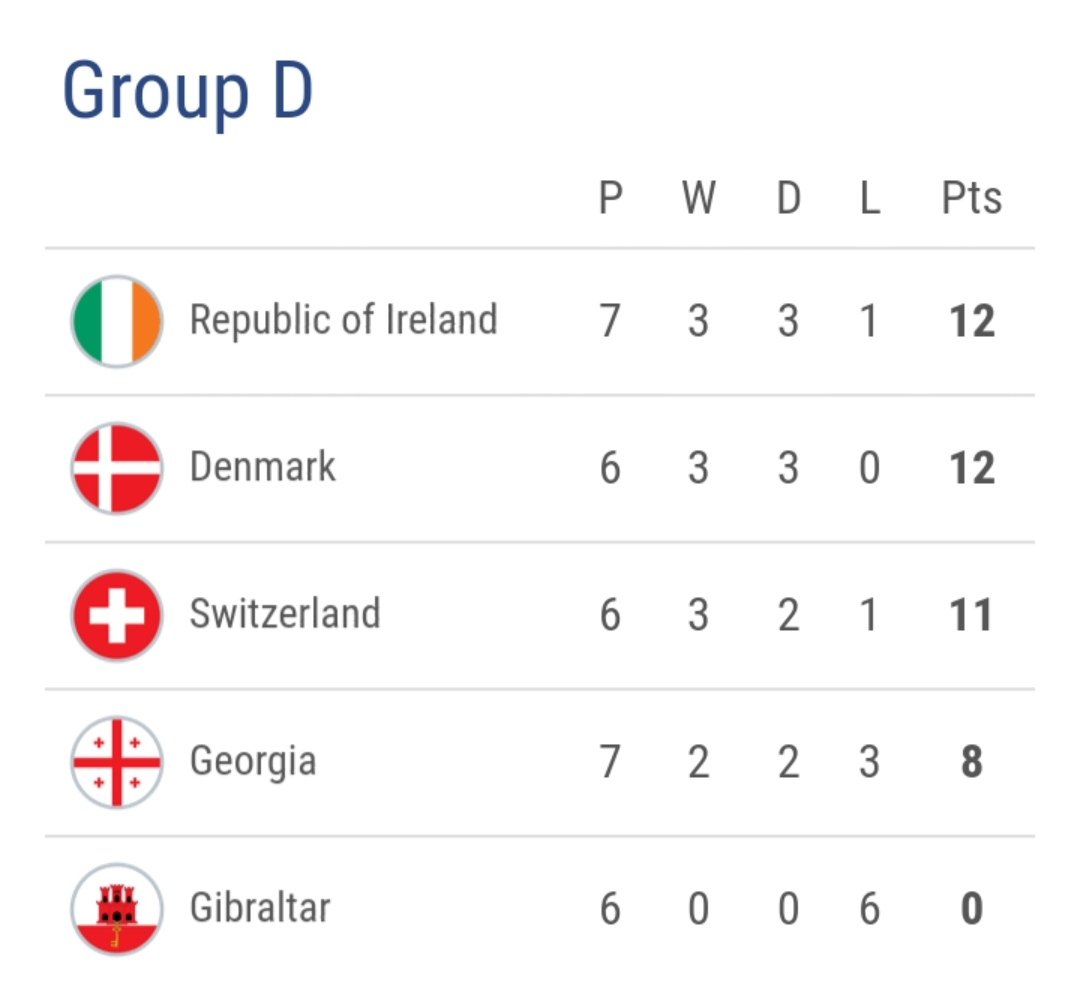Click the W (wins) column header
This screenshot has height=988, width=1080.
coord(698,199)
